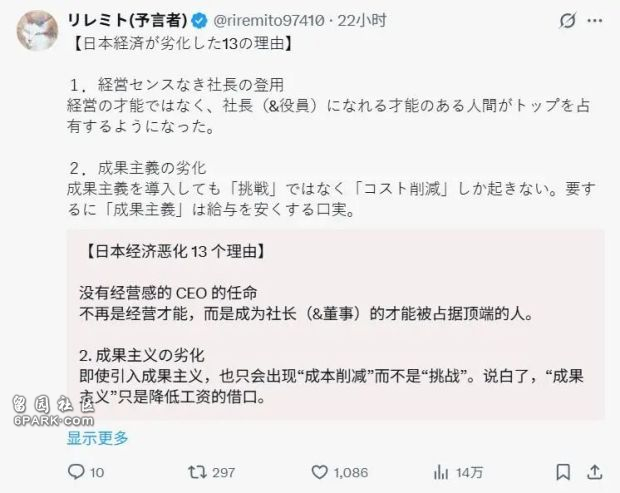The width and height of the screenshot is (620, 493).
Task: Open the three-dot more options menu
Action: pos(595,21)
